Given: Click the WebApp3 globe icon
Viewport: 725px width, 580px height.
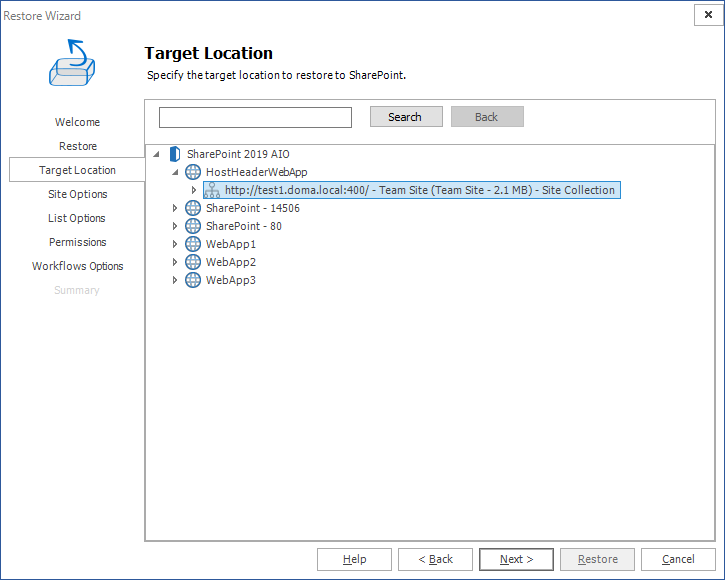Looking at the screenshot, I should [x=193, y=280].
